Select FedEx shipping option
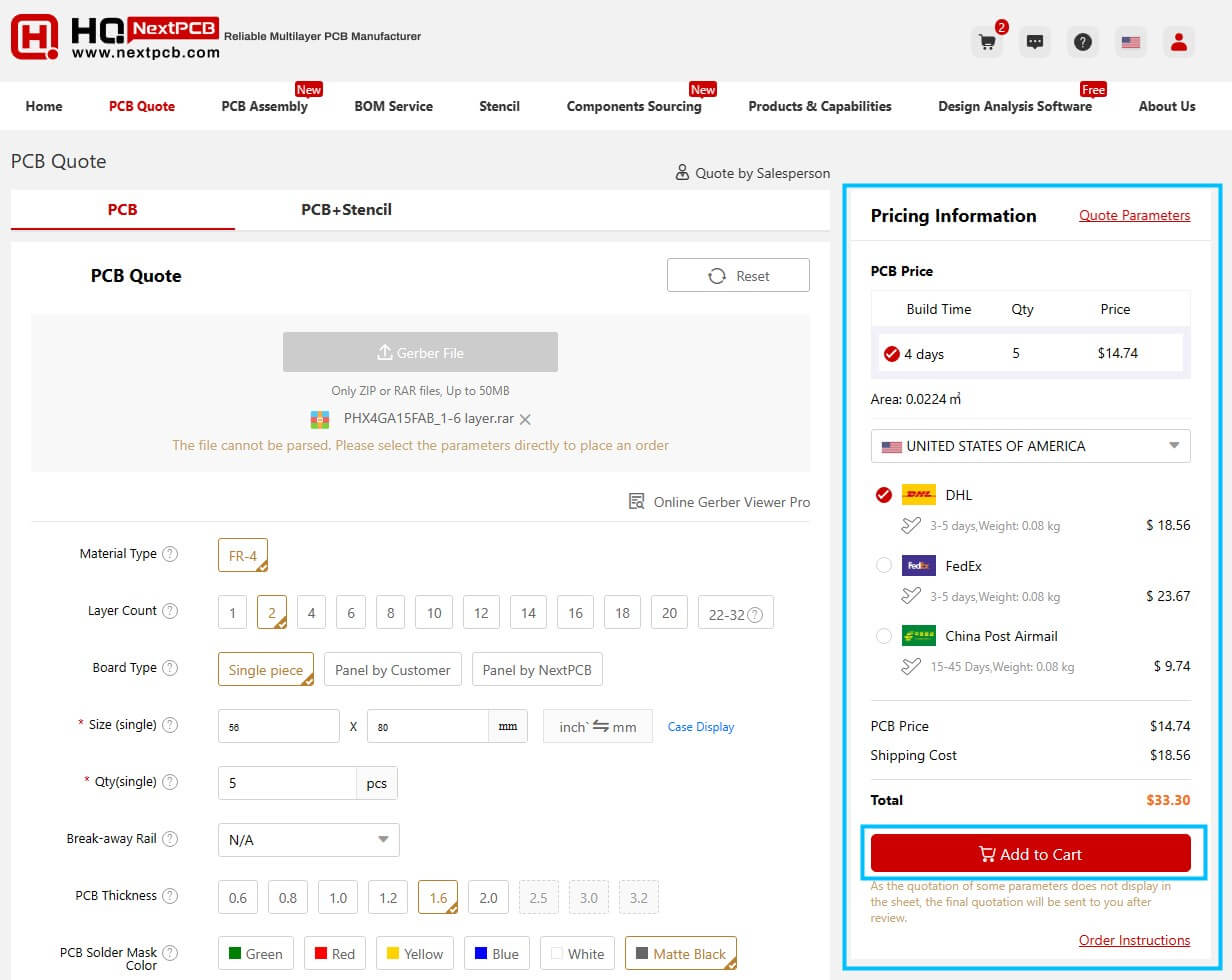The image size is (1232, 980). tap(884, 566)
